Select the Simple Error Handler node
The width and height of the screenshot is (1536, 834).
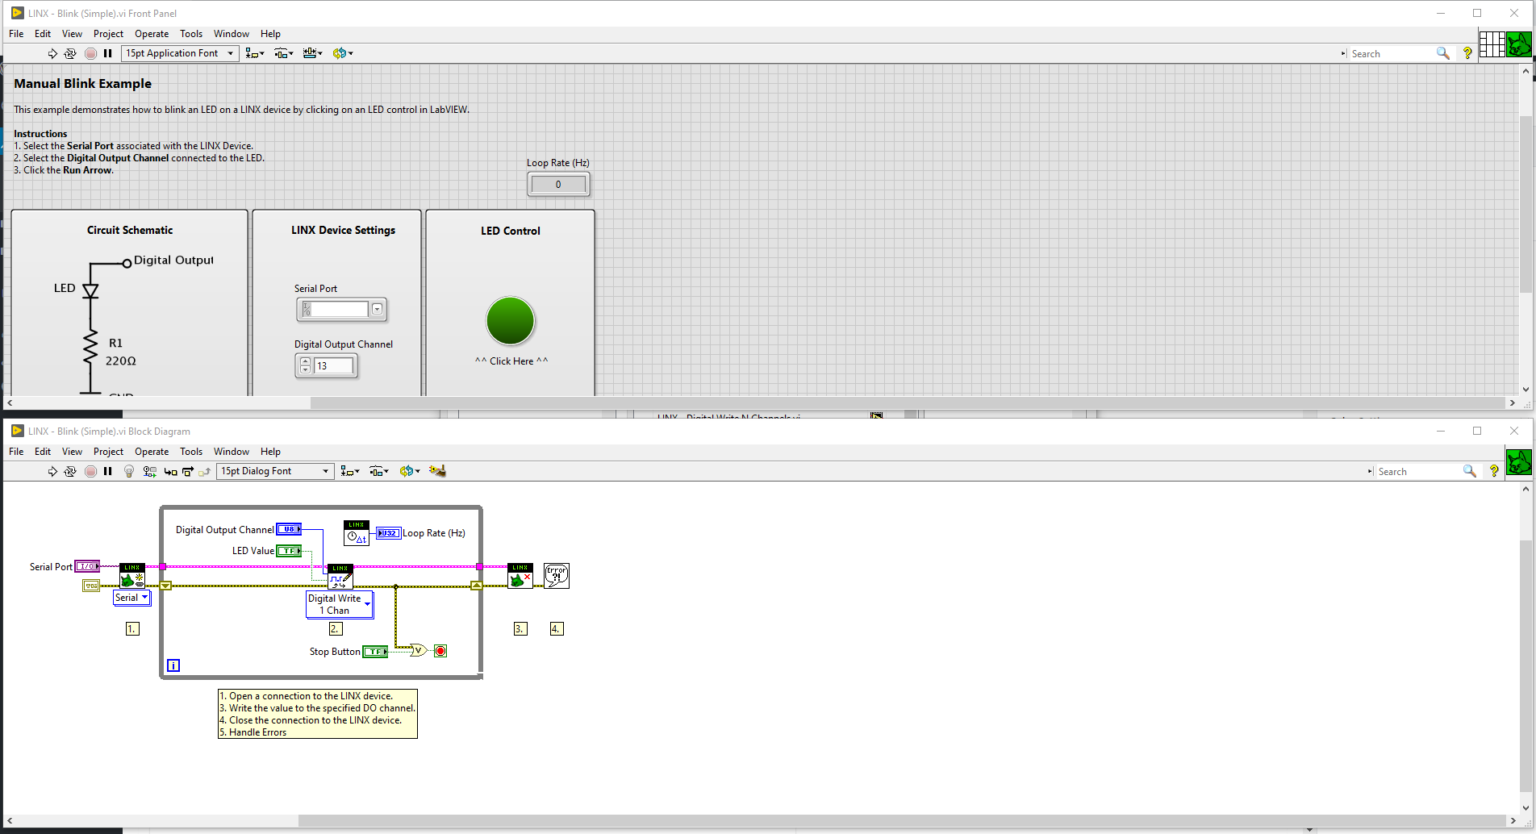556,576
